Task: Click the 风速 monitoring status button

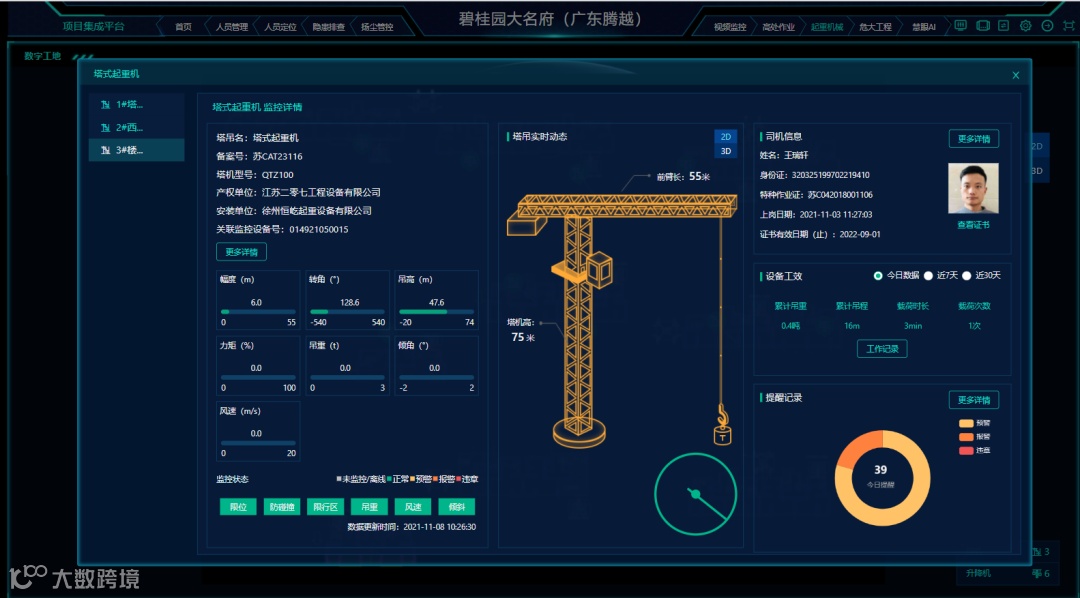Action: [413, 507]
